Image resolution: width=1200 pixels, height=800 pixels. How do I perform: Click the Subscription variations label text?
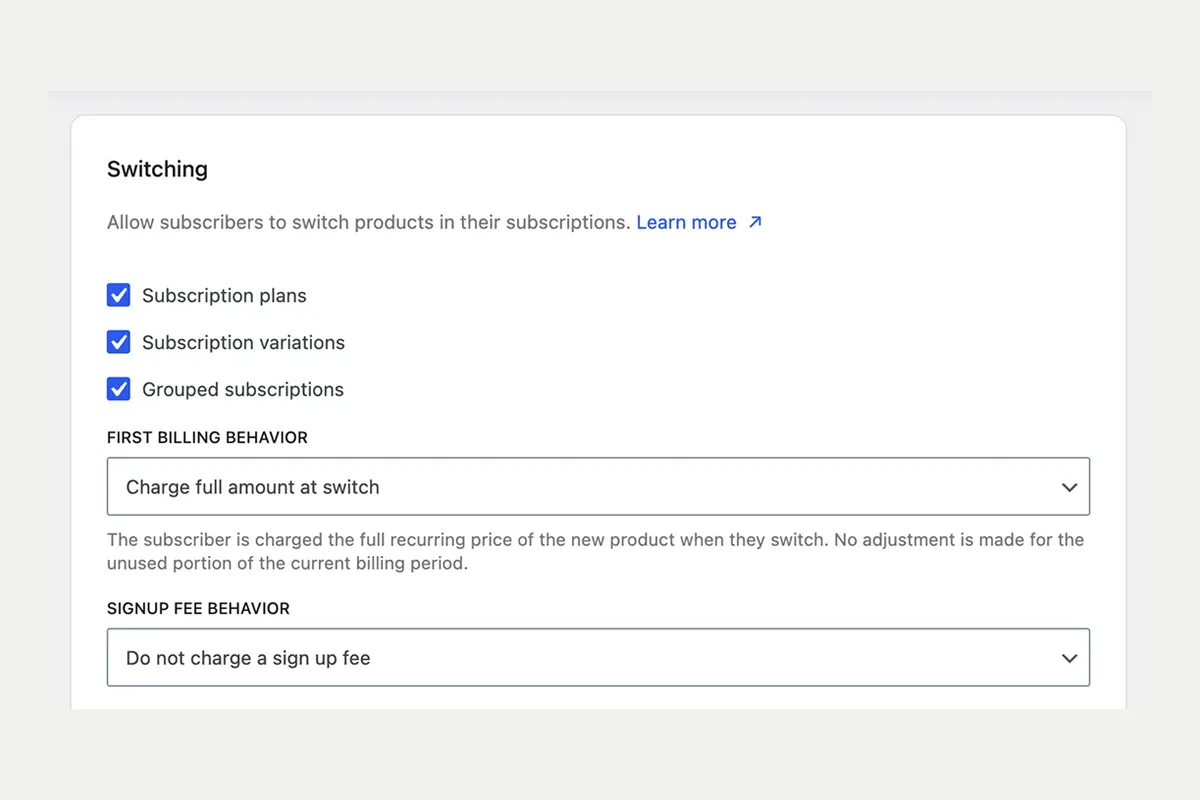(x=243, y=343)
